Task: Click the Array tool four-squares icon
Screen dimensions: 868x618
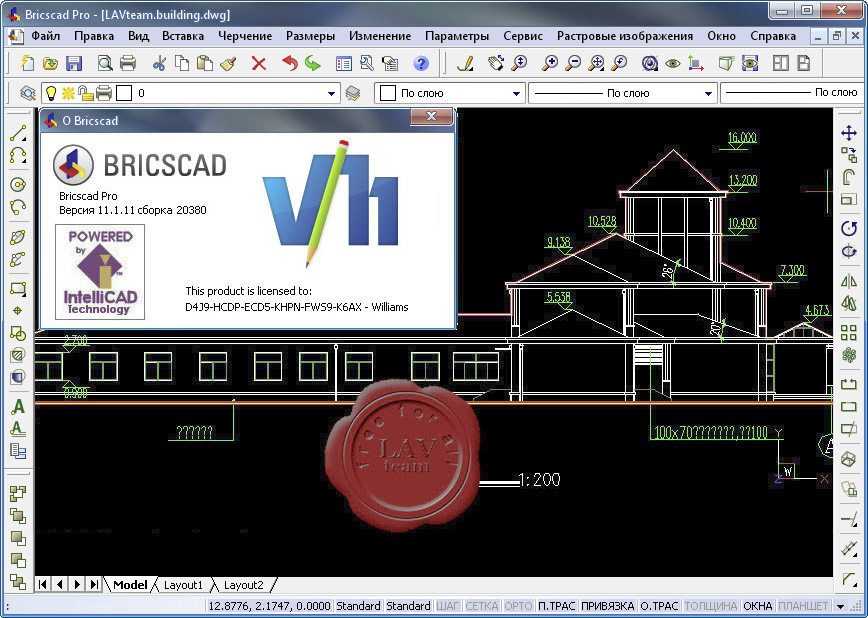Action: [849, 332]
